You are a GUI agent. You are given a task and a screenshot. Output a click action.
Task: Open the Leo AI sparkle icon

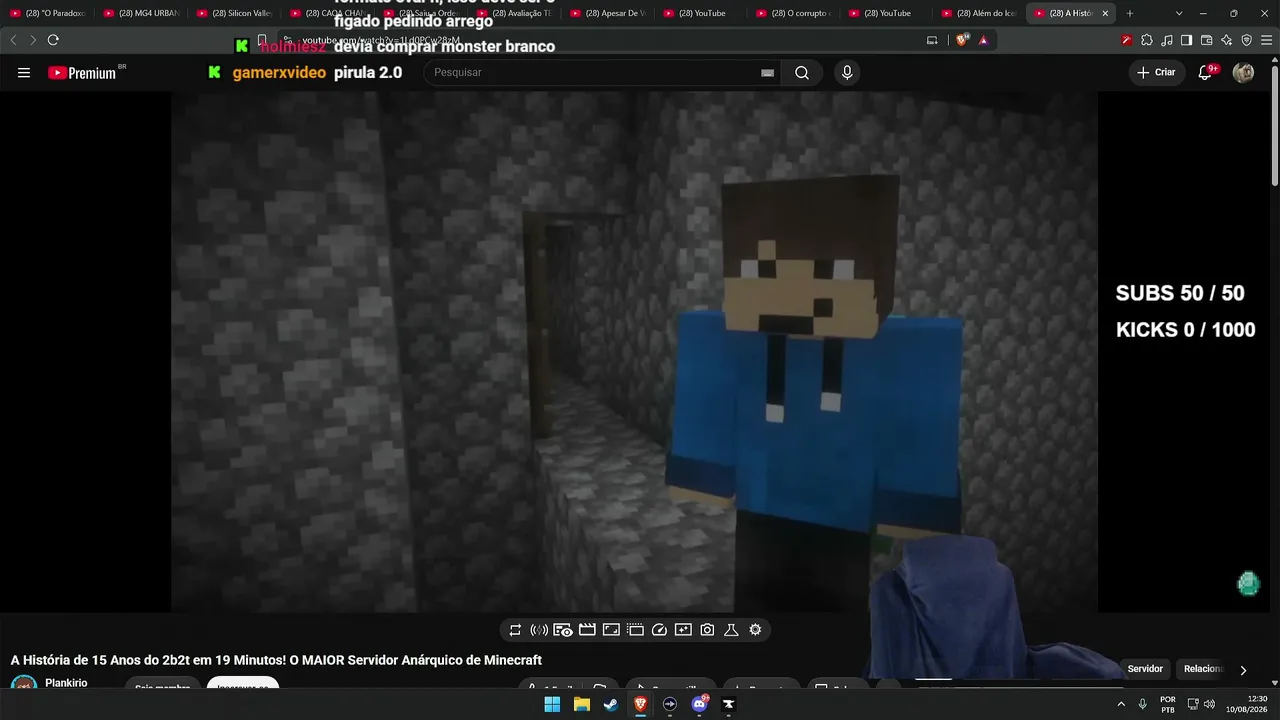click(1226, 40)
